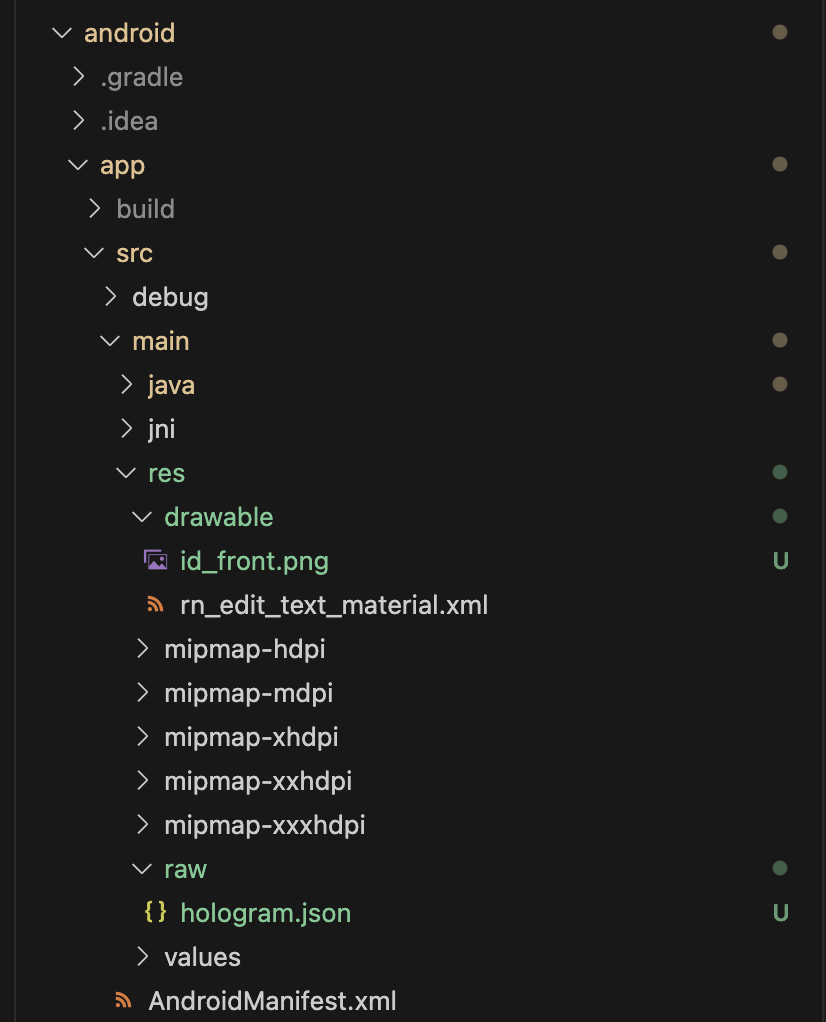
Task: Expand the values folder
Action: [x=141, y=956]
